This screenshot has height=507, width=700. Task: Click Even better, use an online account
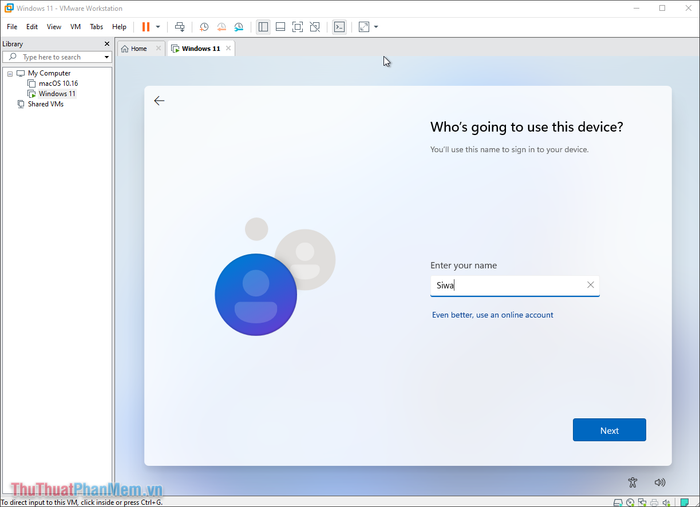[x=492, y=315]
